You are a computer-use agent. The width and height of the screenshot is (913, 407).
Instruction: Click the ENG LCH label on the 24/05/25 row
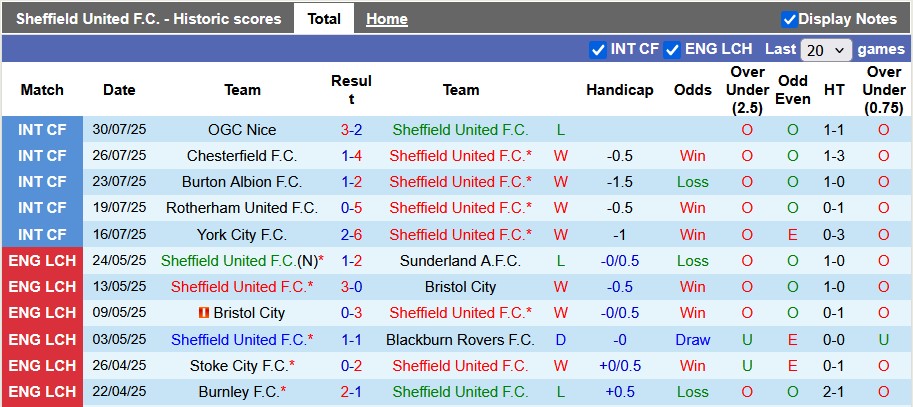(42, 260)
